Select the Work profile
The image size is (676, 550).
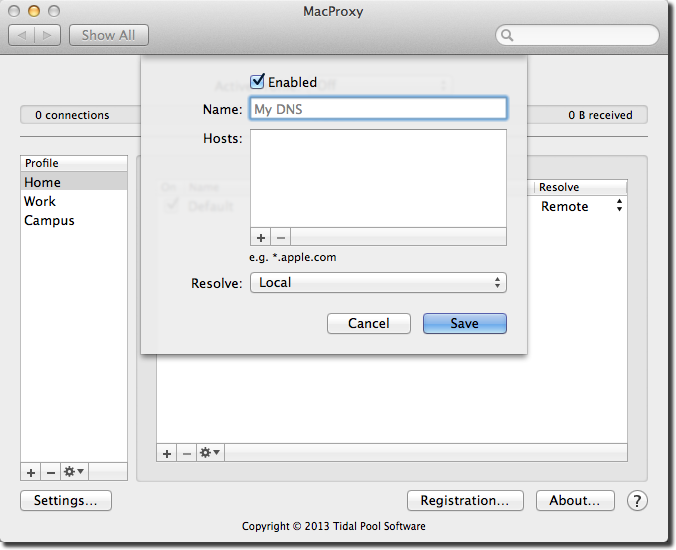point(74,201)
